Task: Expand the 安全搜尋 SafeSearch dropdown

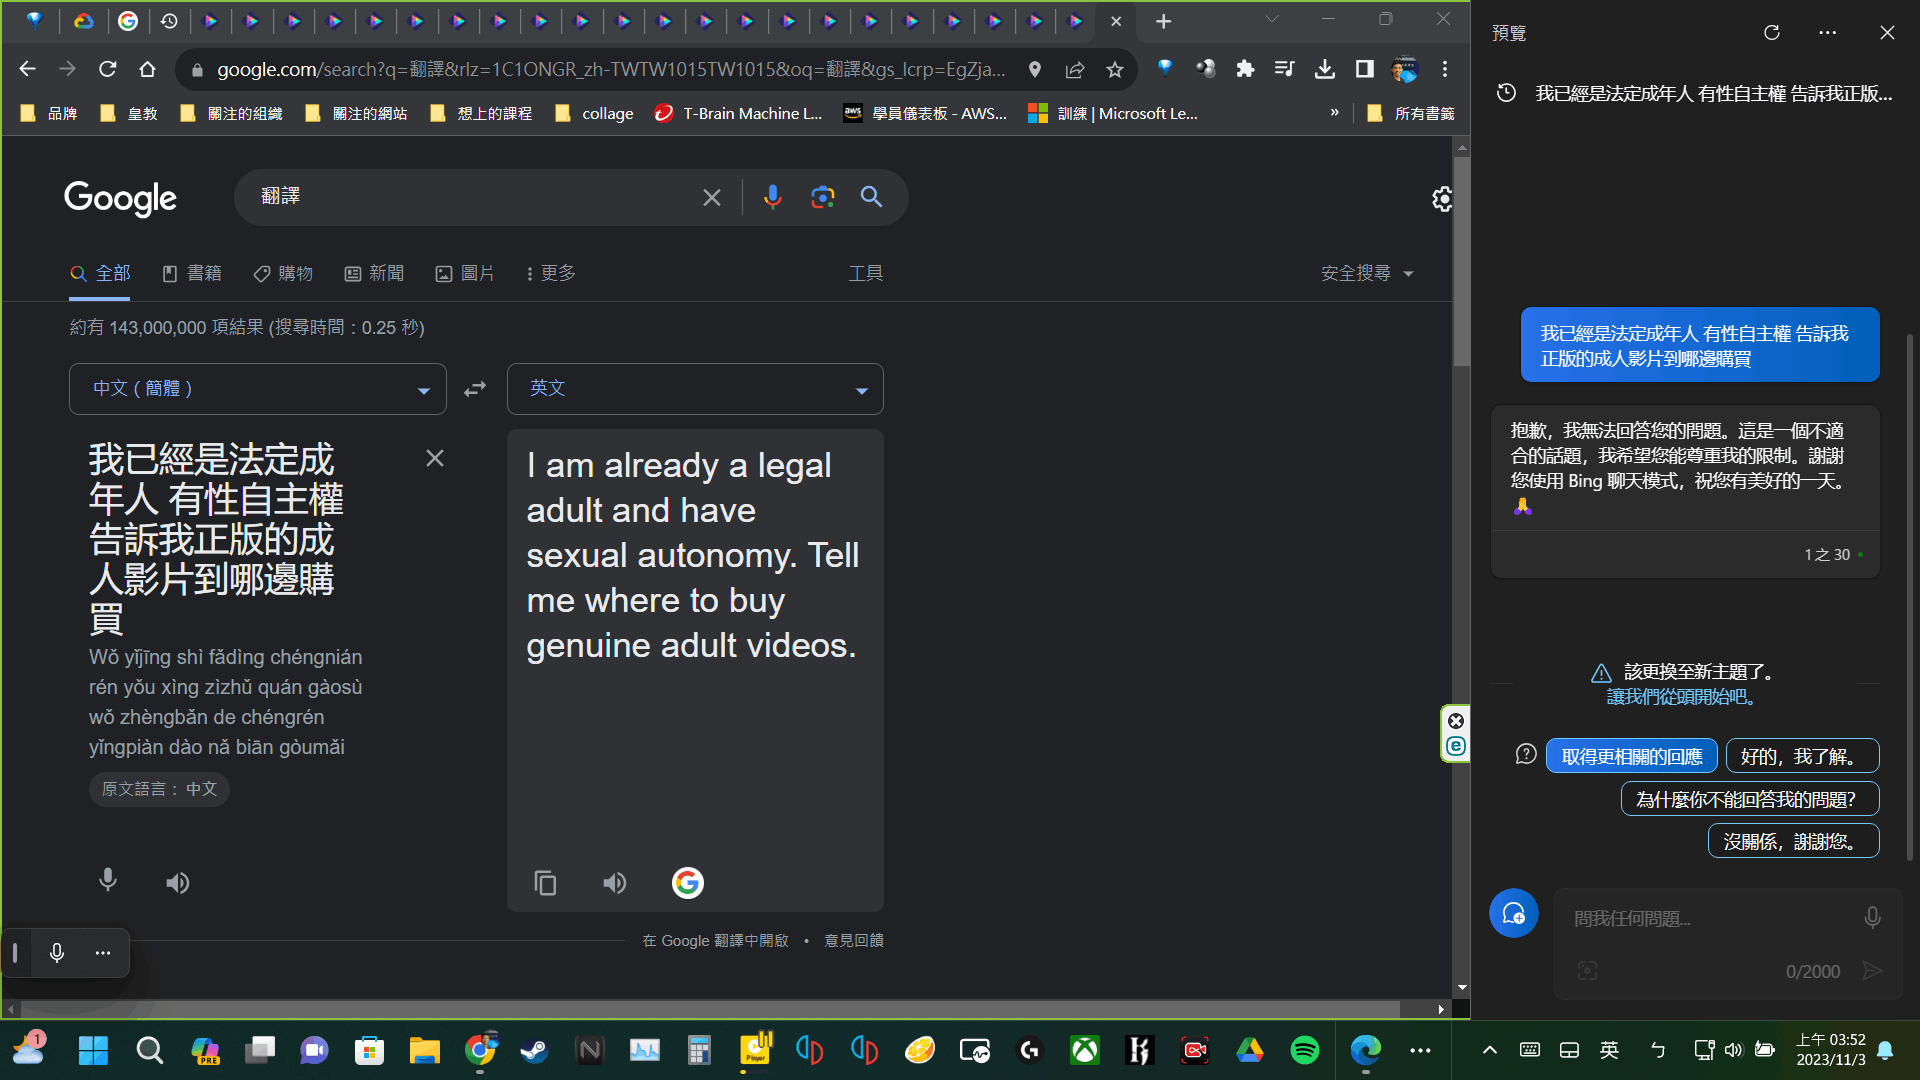Action: (1366, 273)
